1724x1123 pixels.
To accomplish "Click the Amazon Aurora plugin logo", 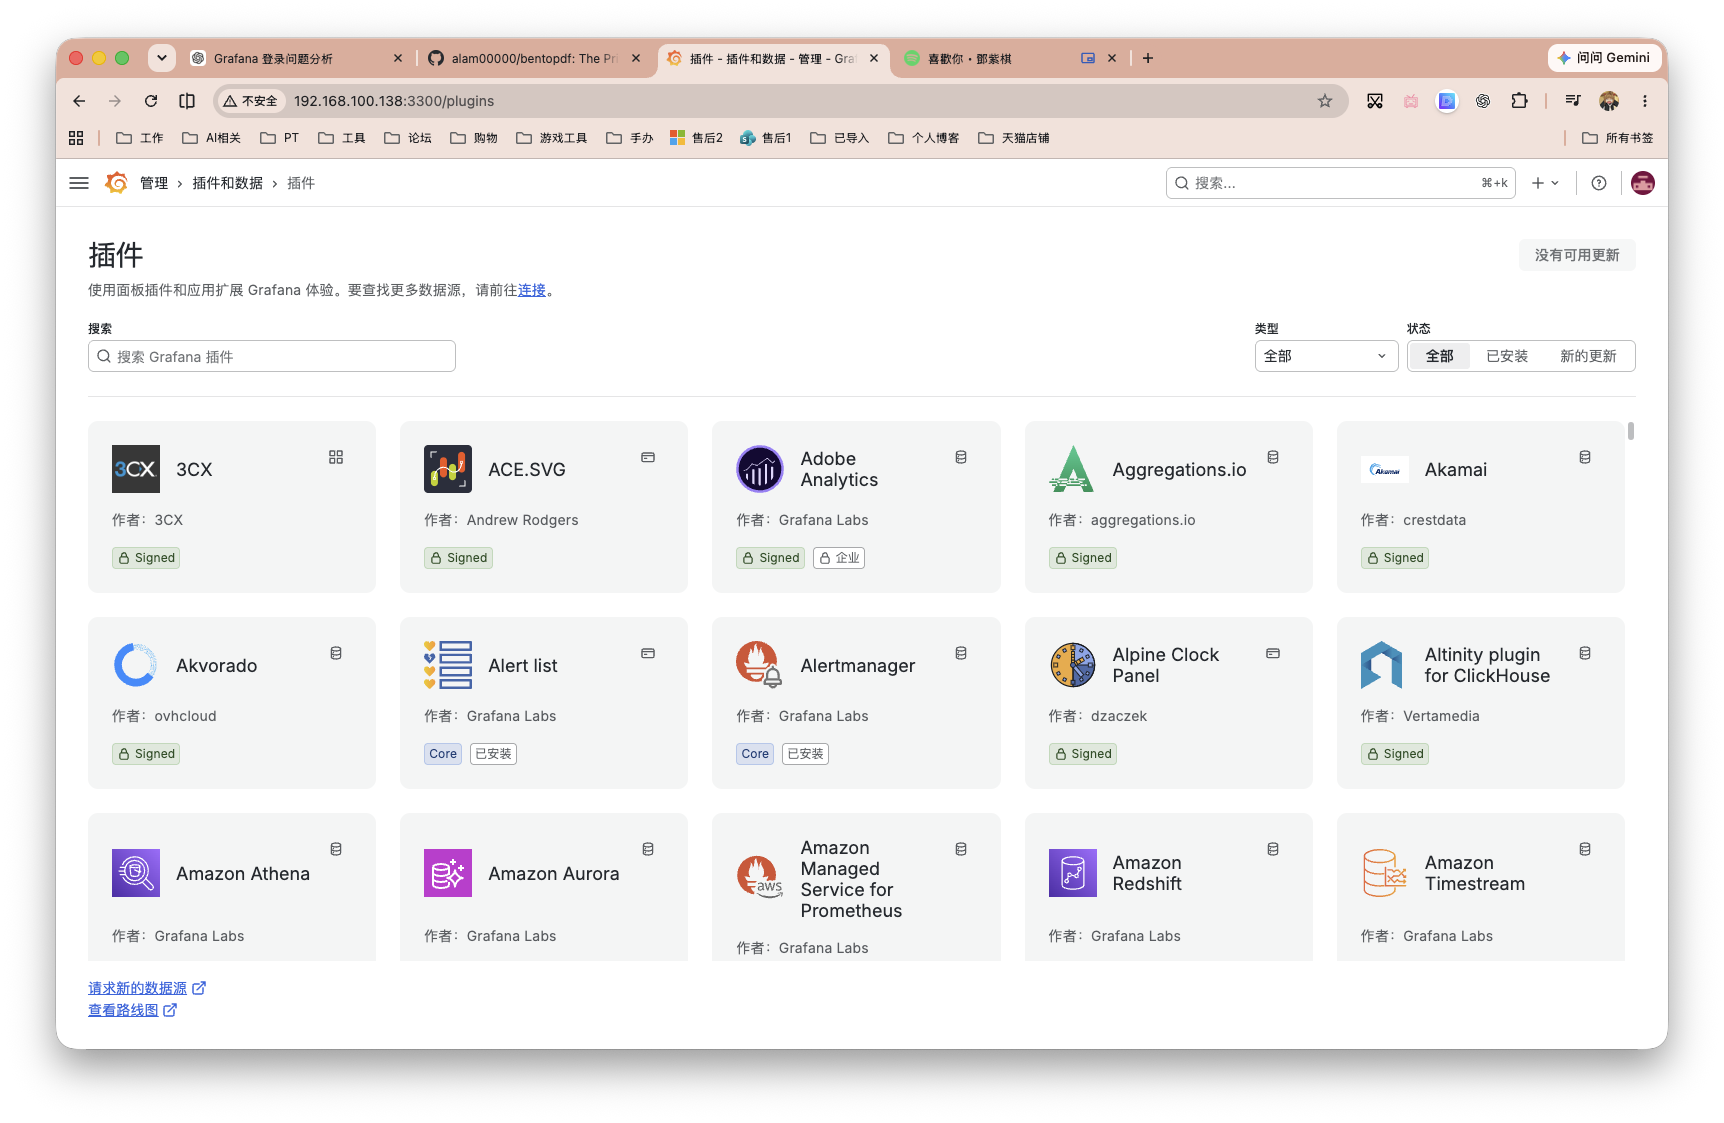I will click(448, 873).
